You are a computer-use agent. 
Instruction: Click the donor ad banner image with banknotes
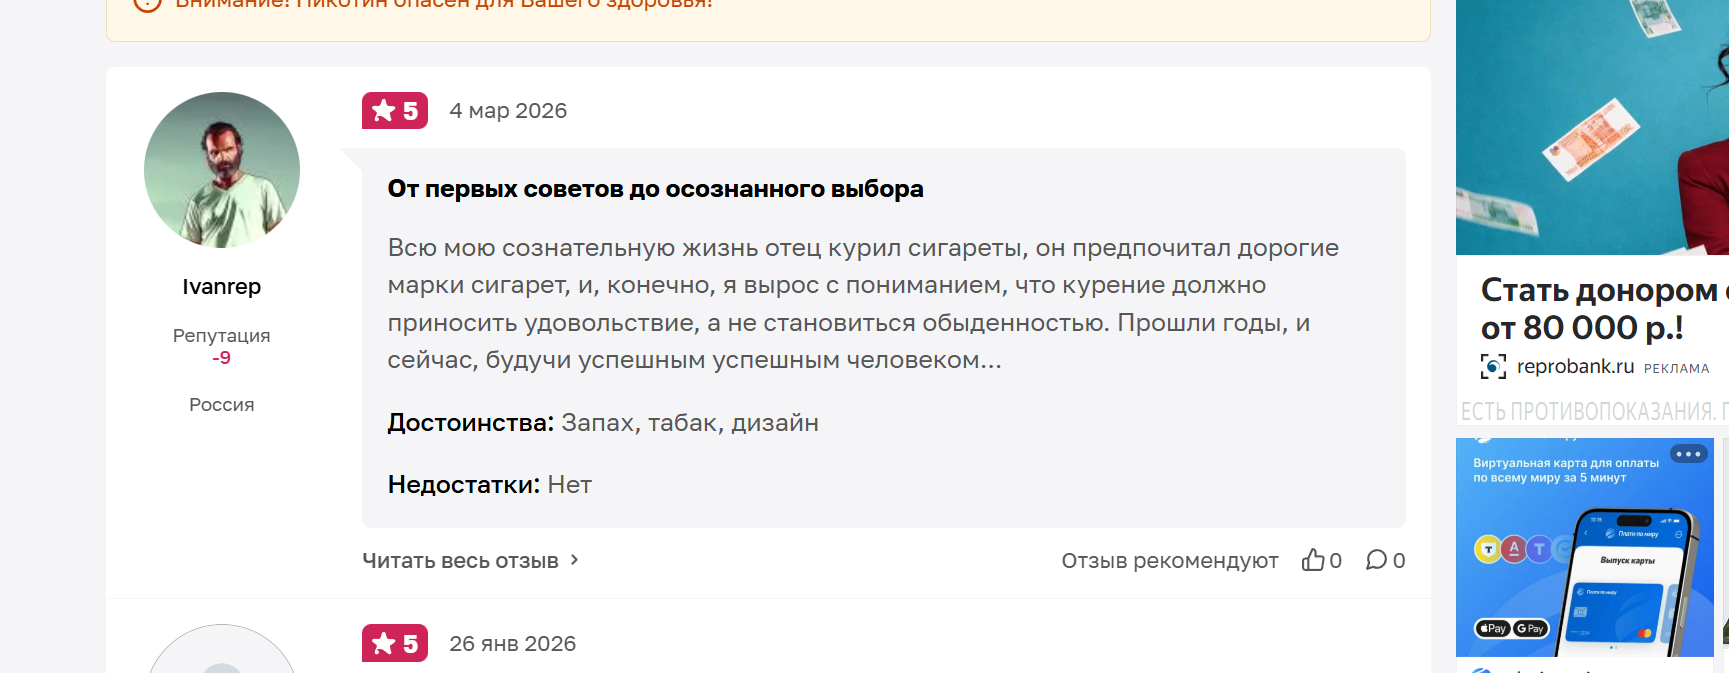pos(1590,127)
